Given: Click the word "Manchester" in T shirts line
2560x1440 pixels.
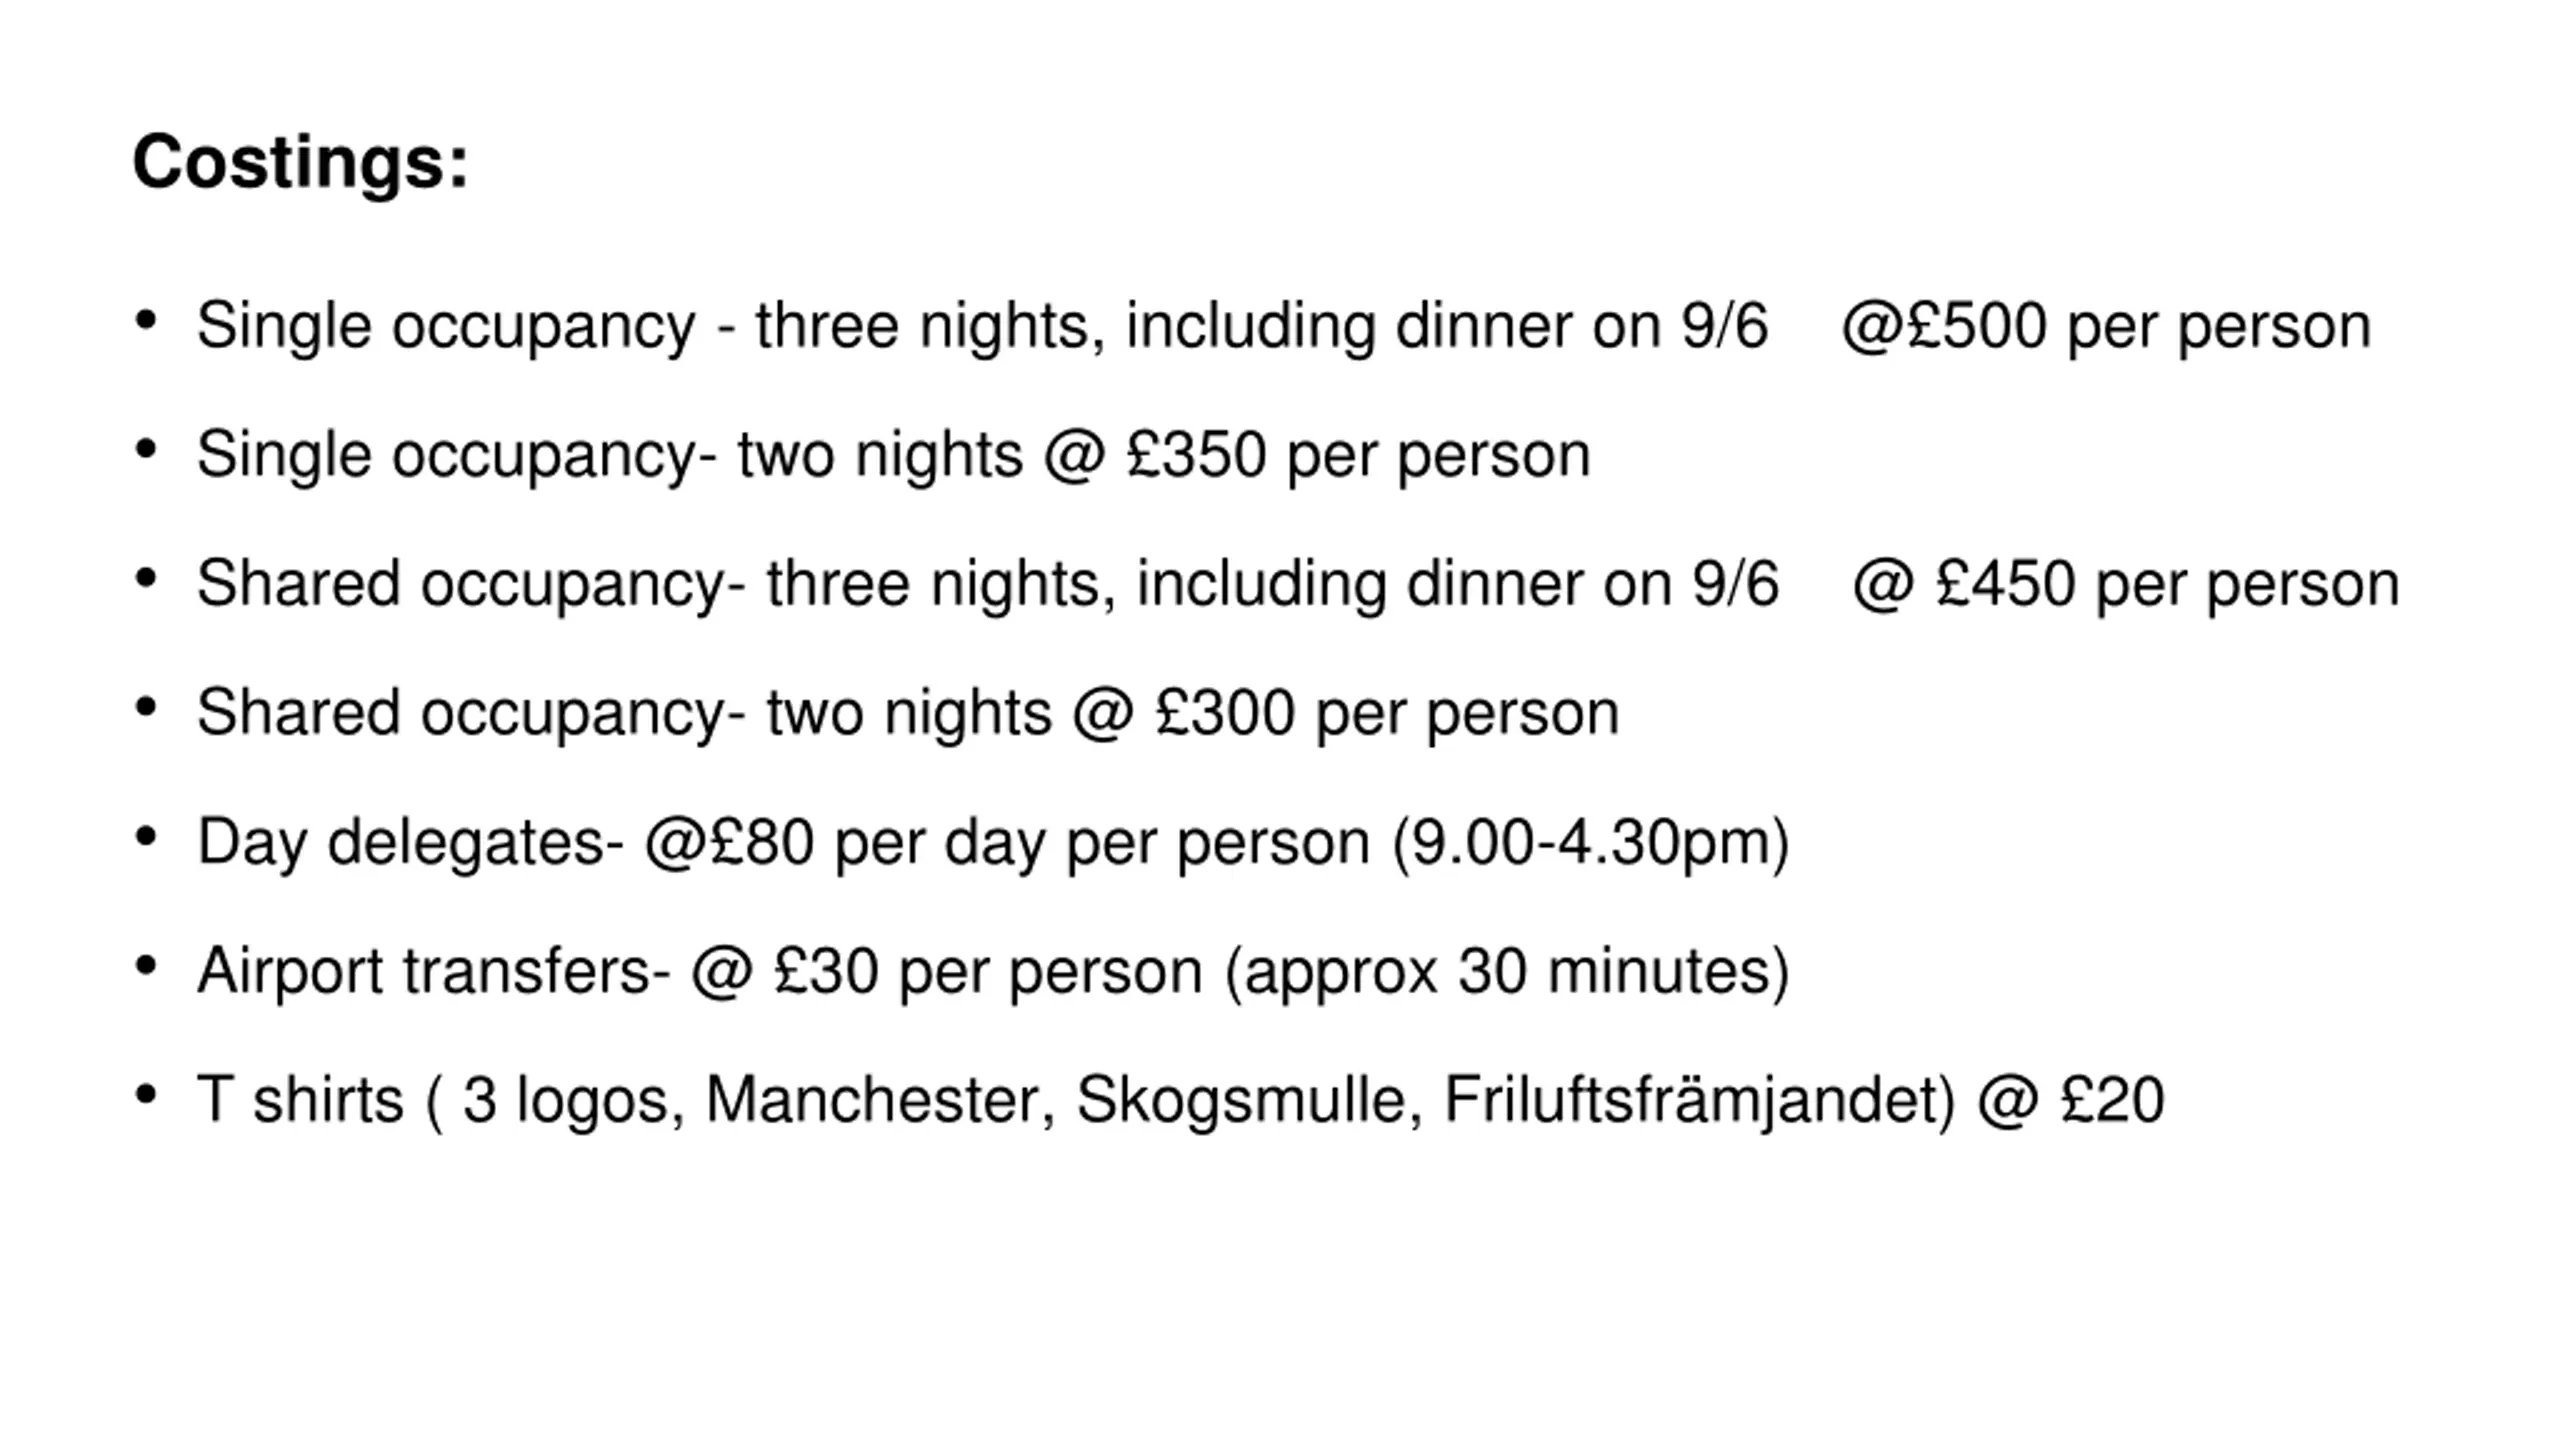Looking at the screenshot, I should (x=880, y=1100).
